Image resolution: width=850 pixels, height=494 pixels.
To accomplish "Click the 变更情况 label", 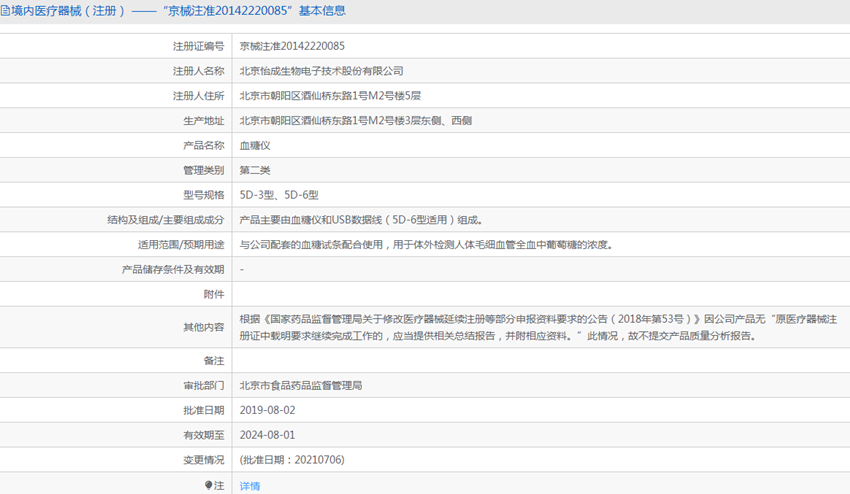I will 203,460.
